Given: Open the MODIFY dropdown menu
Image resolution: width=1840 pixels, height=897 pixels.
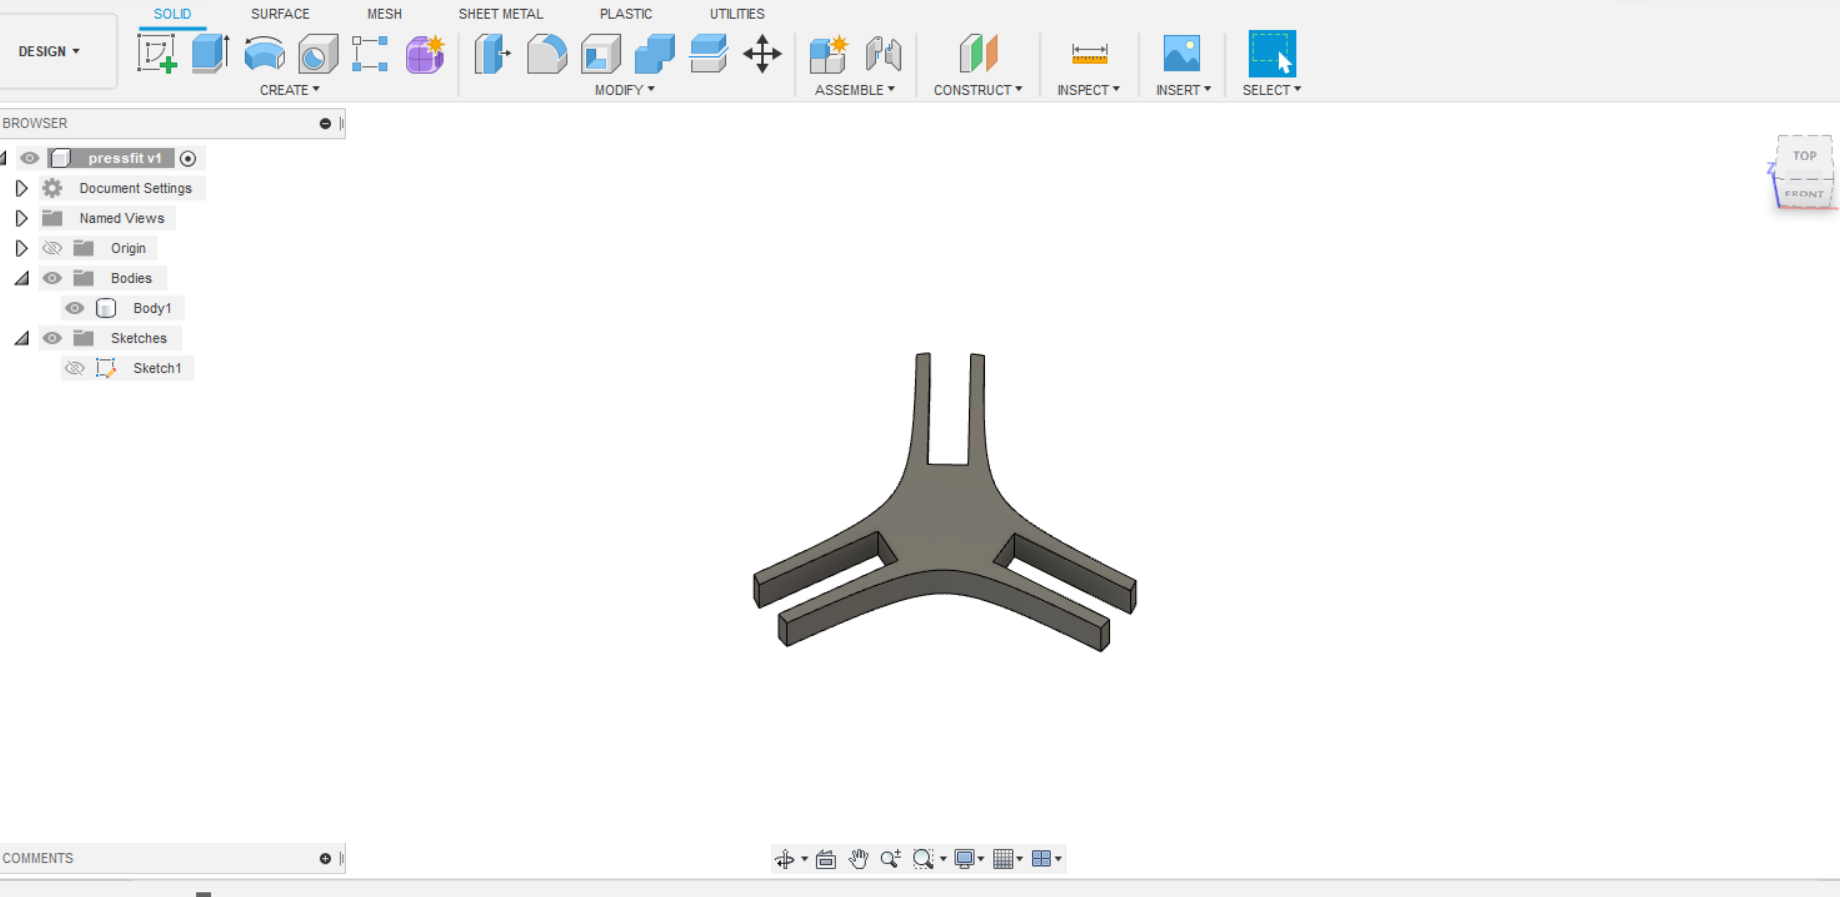Looking at the screenshot, I should point(625,90).
